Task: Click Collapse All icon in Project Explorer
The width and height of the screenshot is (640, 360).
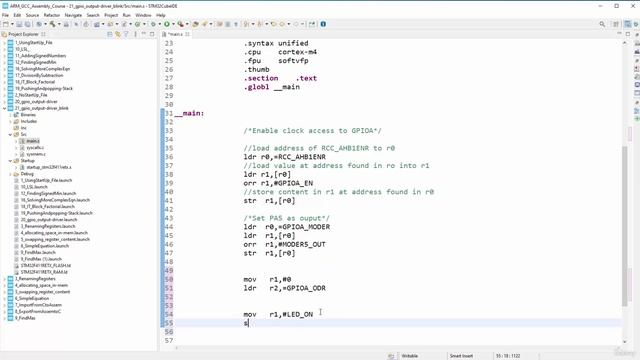Action: pos(110,34)
